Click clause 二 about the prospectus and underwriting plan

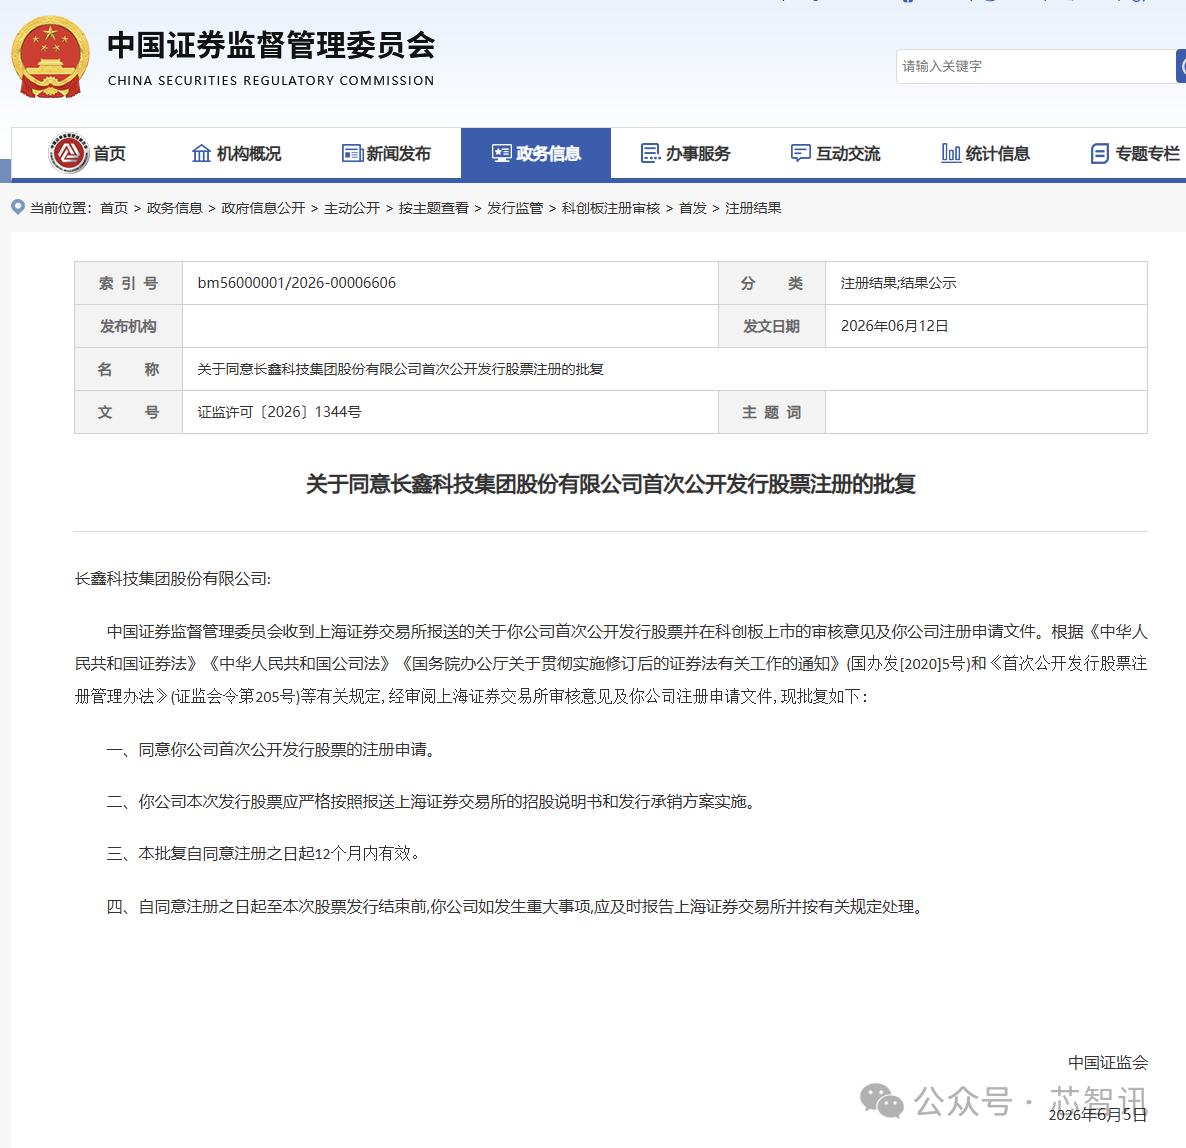[432, 802]
